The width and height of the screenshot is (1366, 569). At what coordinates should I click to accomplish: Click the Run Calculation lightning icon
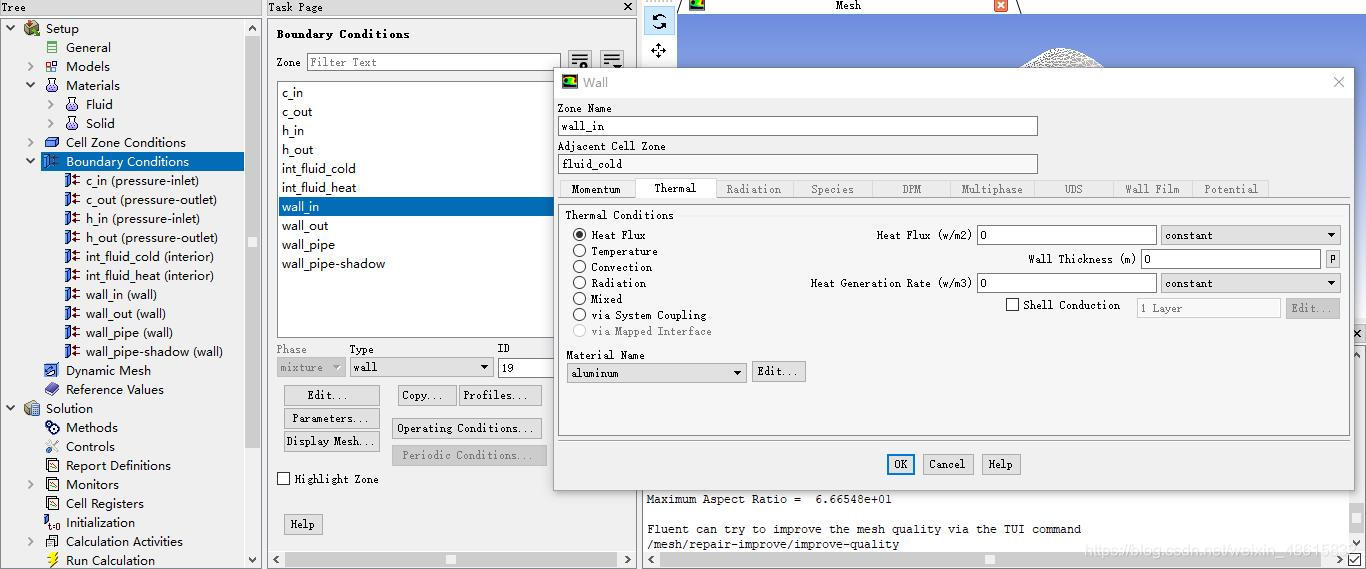[x=52, y=561]
